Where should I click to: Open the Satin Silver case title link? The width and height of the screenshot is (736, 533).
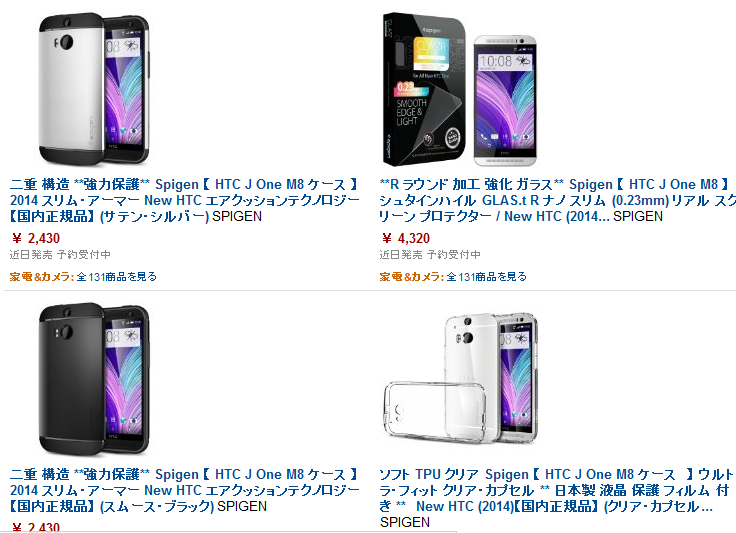tap(184, 200)
